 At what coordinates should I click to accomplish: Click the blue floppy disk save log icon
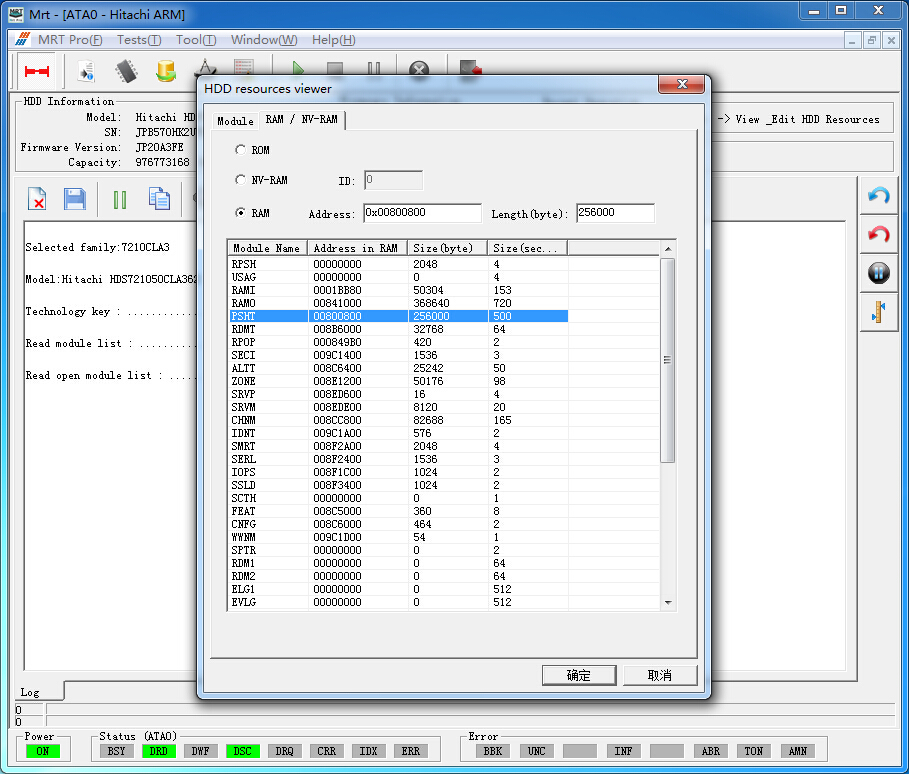coord(75,199)
